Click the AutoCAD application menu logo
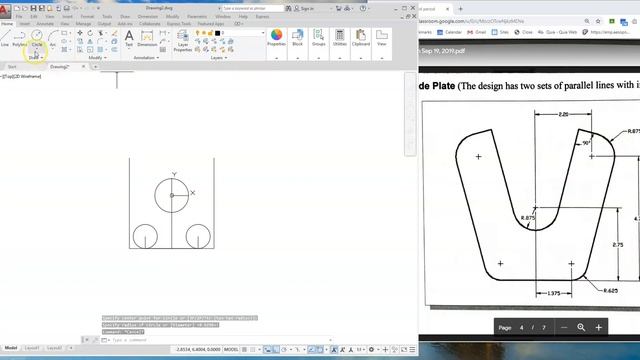 coord(5,11)
